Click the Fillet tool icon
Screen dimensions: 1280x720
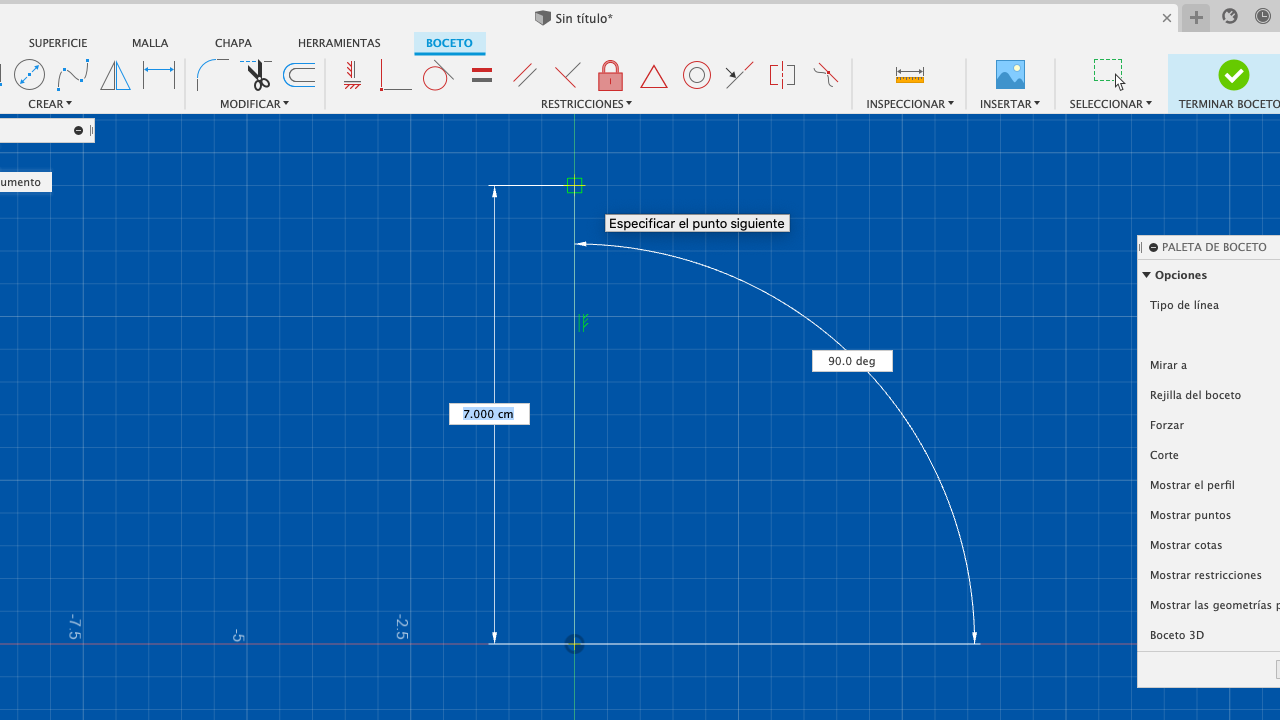point(211,75)
